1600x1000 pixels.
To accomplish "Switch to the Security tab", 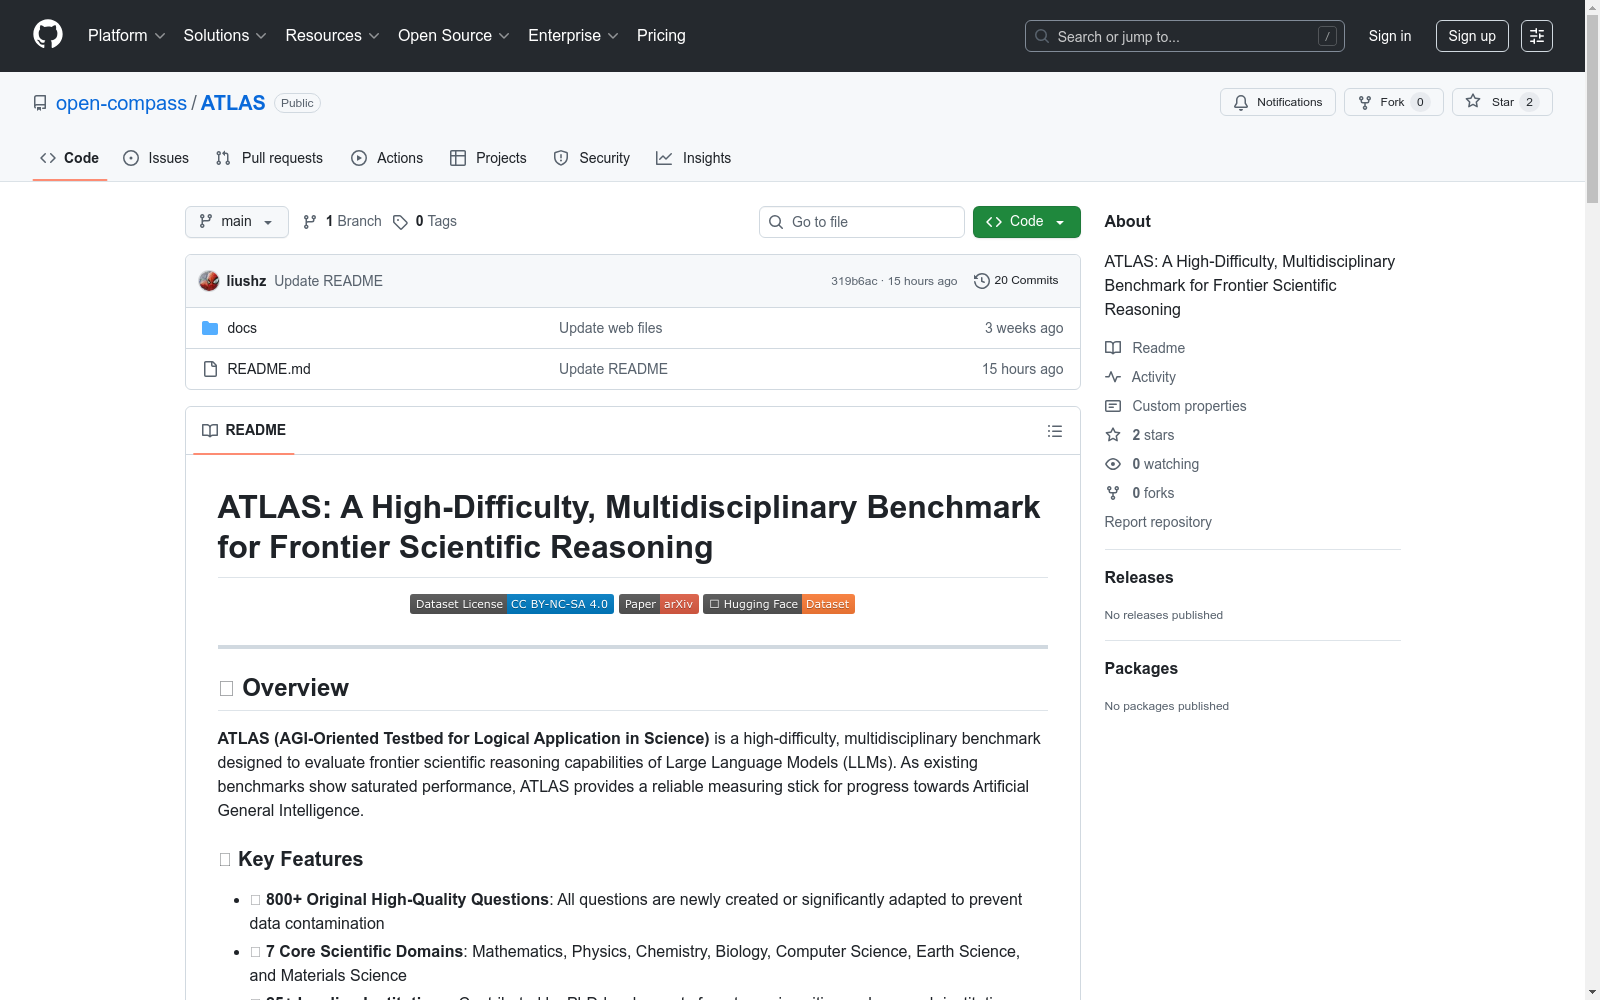I will pyautogui.click(x=592, y=158).
